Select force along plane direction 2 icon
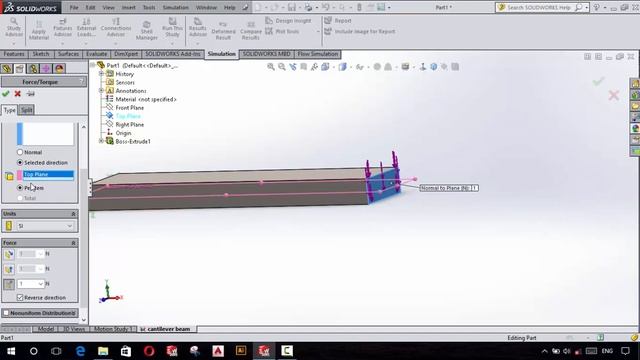Screen dimensions: 640x360 9,269
